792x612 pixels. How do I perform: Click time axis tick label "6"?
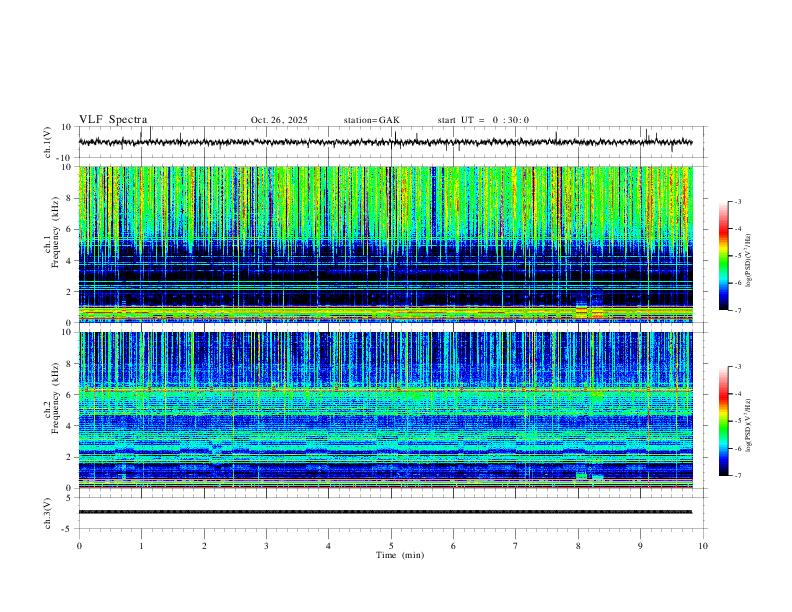[x=453, y=546]
